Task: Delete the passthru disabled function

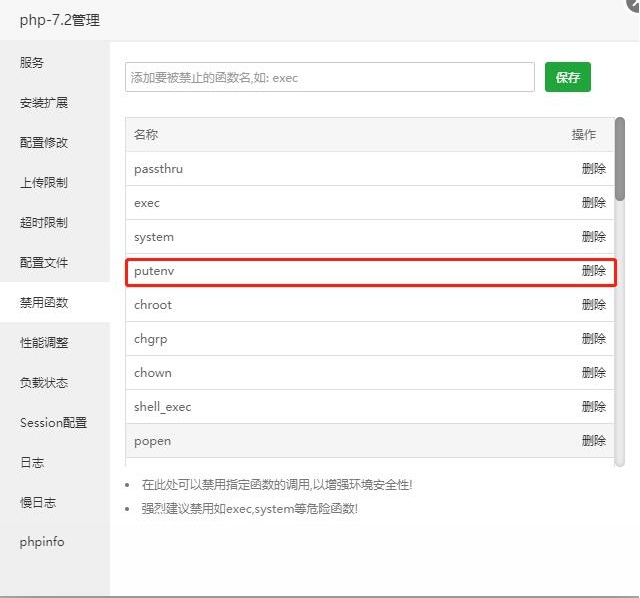Action: point(593,169)
